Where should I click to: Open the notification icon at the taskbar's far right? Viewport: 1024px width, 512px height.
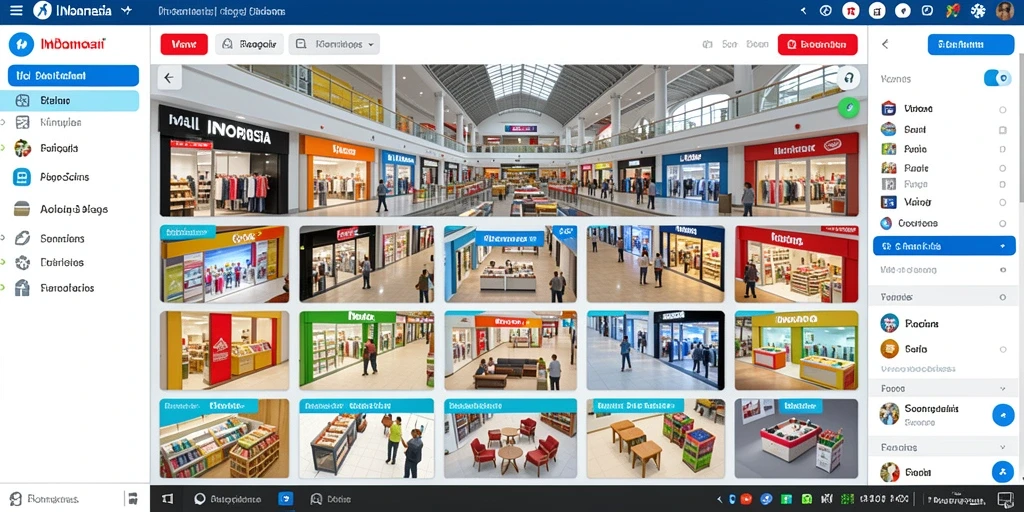(x=1005, y=499)
